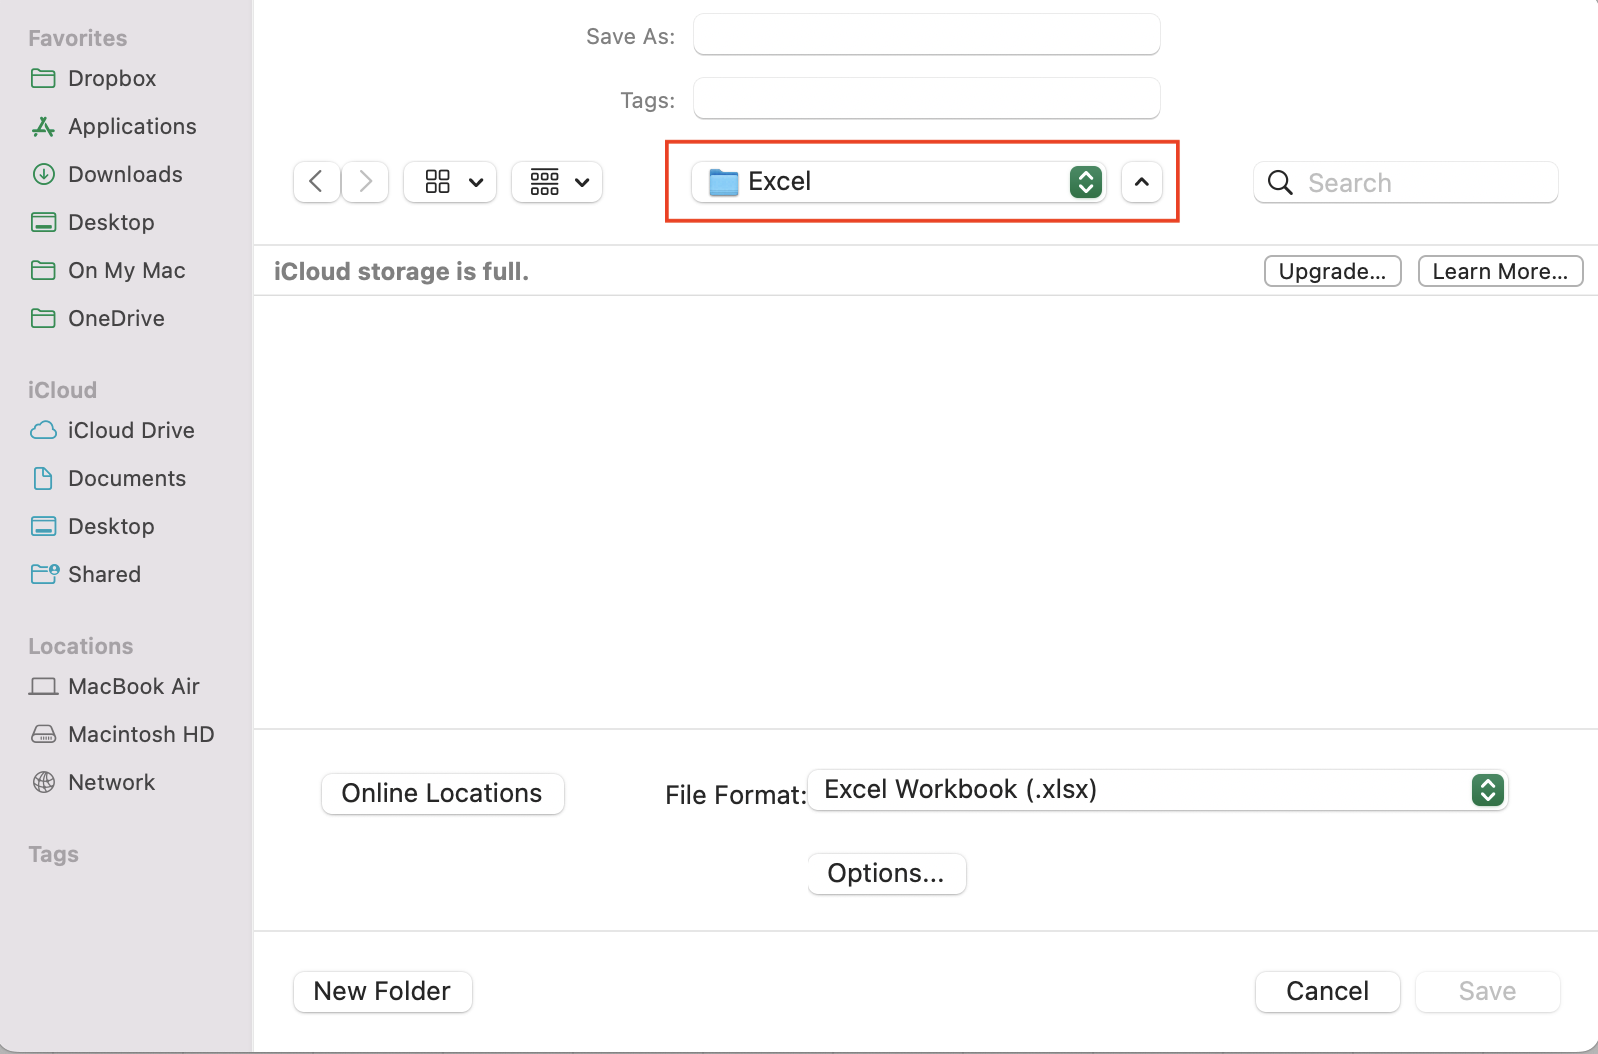
Task: Click the Shared folder icon
Action: point(45,574)
